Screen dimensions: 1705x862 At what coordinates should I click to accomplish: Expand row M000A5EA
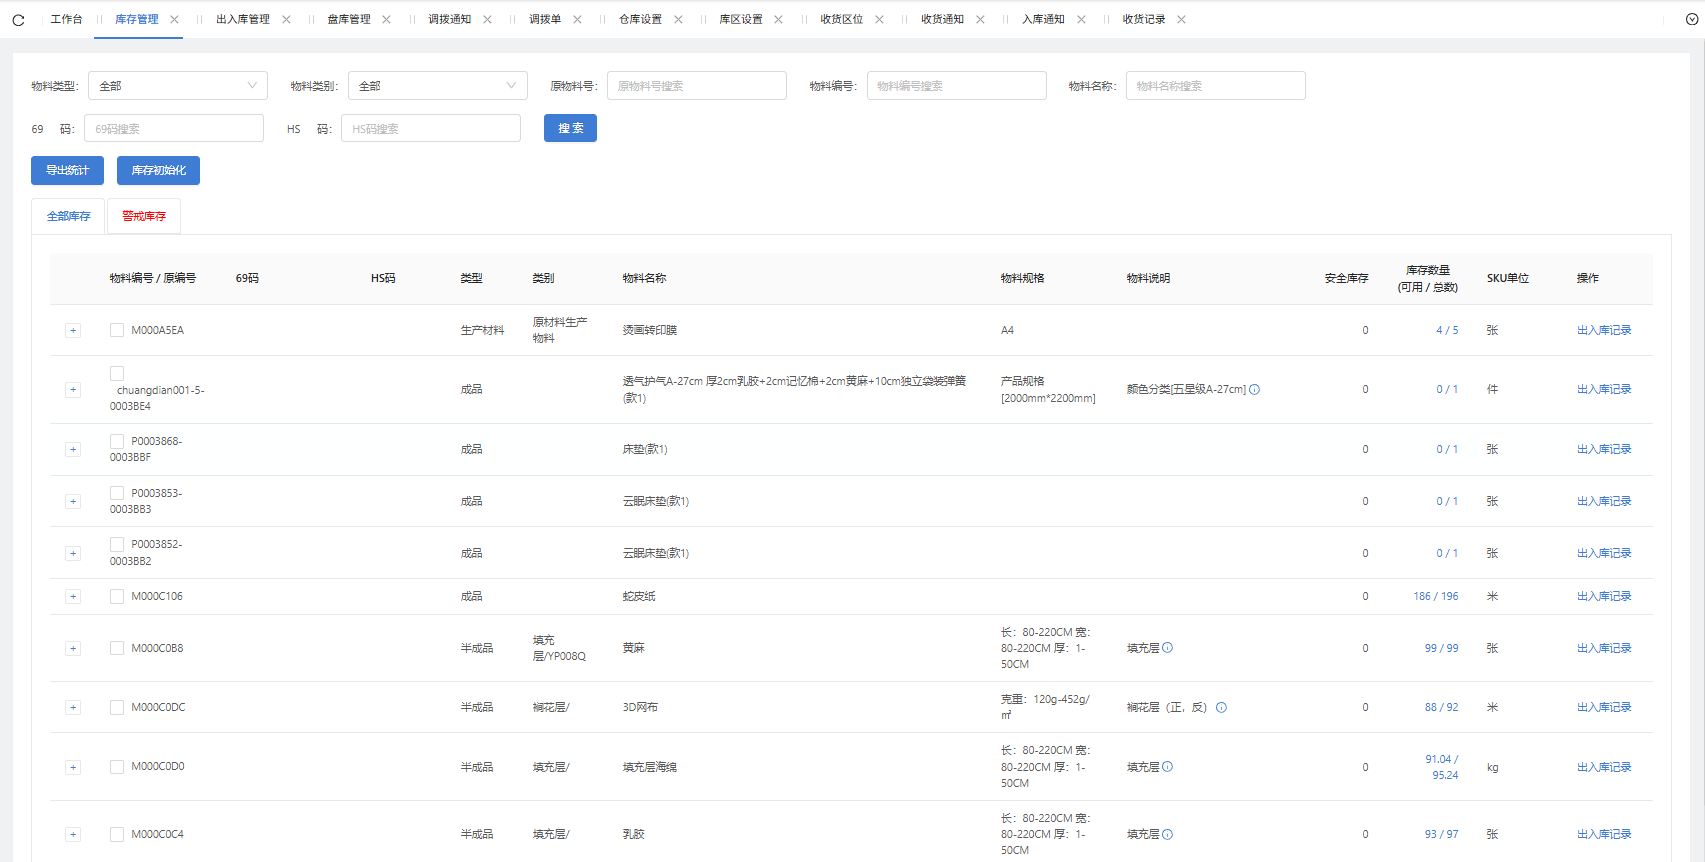coord(73,330)
